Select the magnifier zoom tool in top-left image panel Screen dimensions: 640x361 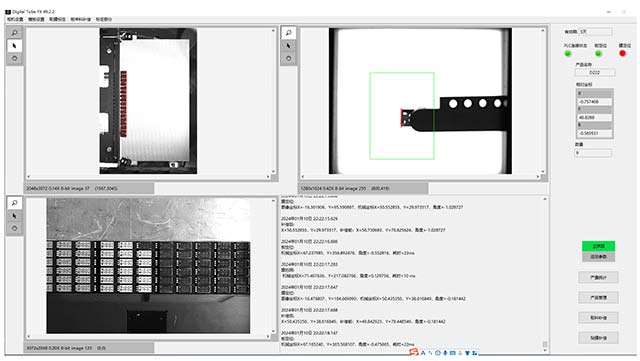[x=15, y=33]
